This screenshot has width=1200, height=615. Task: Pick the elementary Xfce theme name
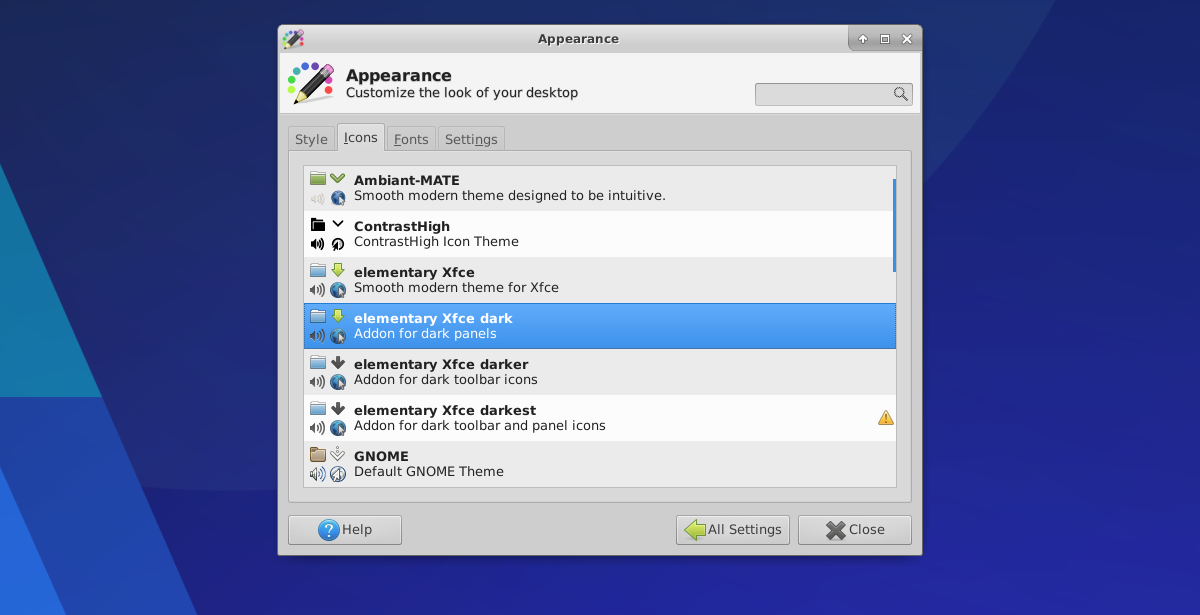414,272
